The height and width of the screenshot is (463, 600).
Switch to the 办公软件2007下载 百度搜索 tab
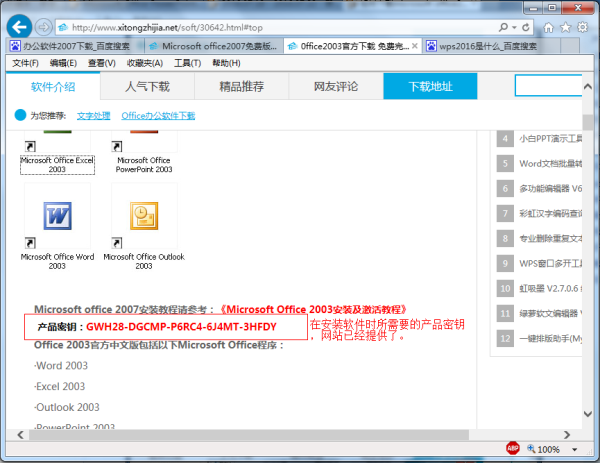pyautogui.click(x=75, y=46)
